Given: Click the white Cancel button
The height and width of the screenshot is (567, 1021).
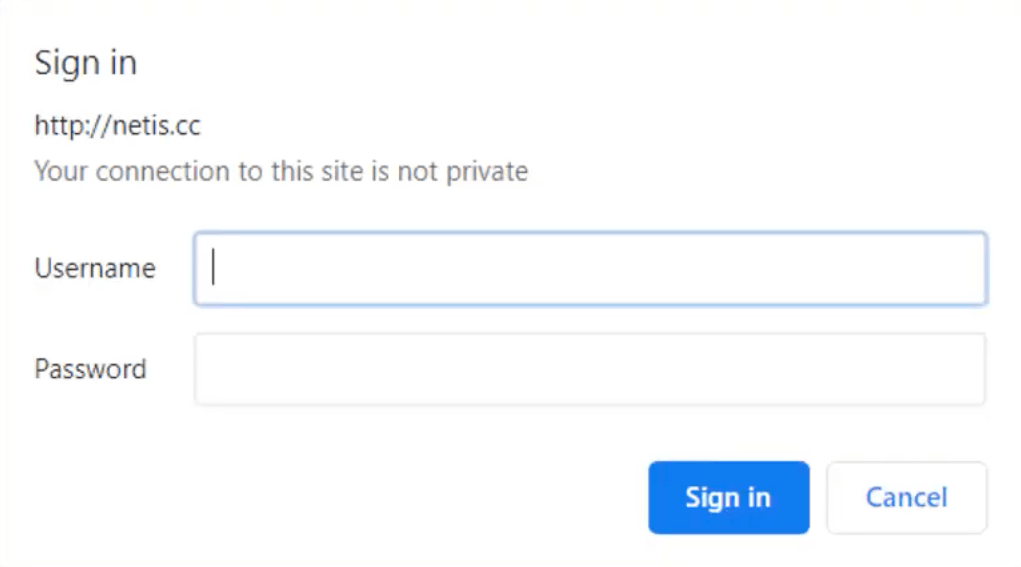Looking at the screenshot, I should pos(906,497).
